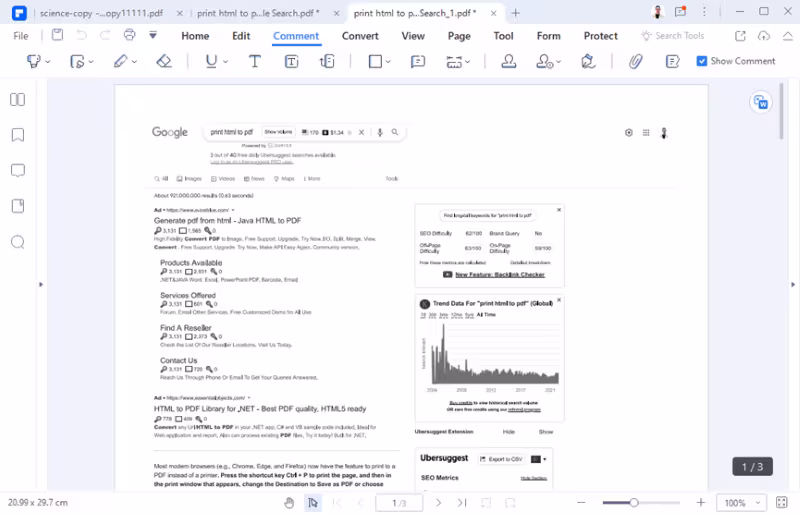Screen dimensions: 800x514
Task: Select the pencil drawing tool
Action: (120, 61)
